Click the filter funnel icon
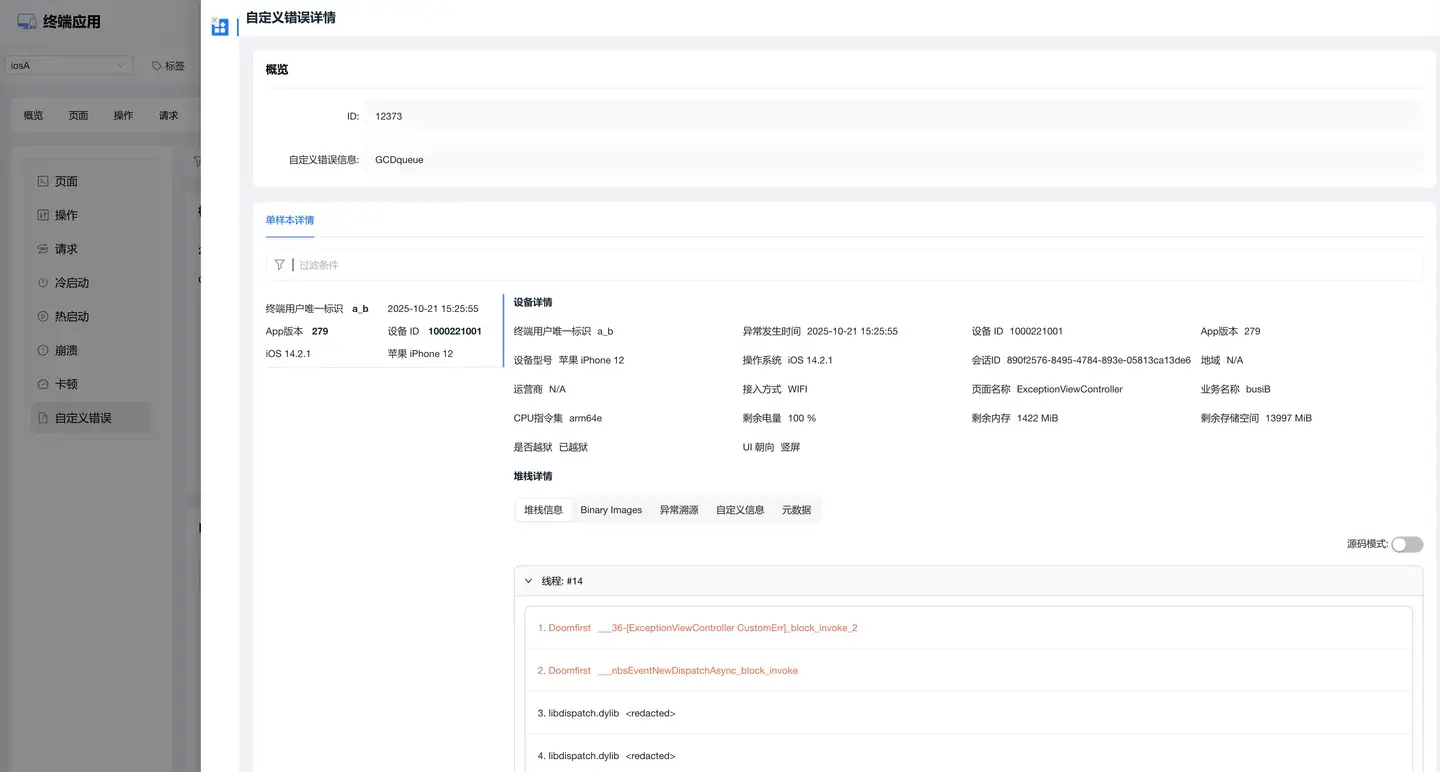The width and height of the screenshot is (1440, 772). click(280, 265)
